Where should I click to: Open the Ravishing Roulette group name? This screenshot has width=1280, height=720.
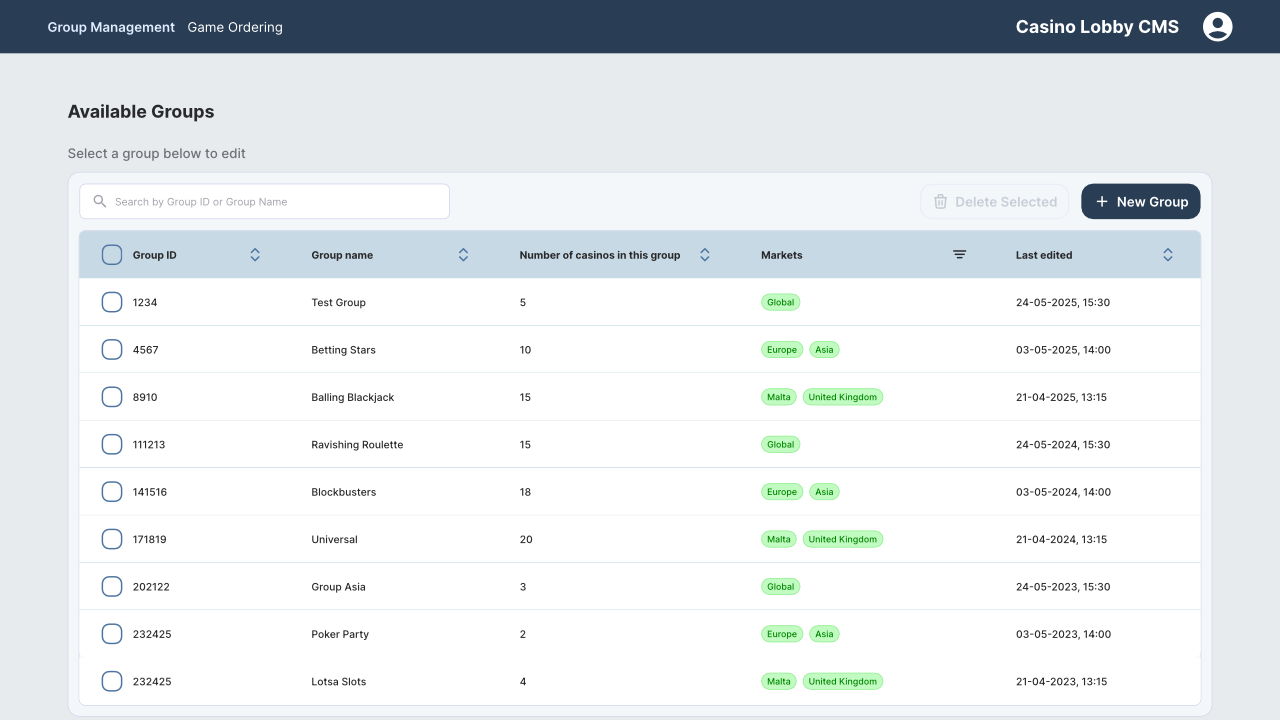point(357,445)
